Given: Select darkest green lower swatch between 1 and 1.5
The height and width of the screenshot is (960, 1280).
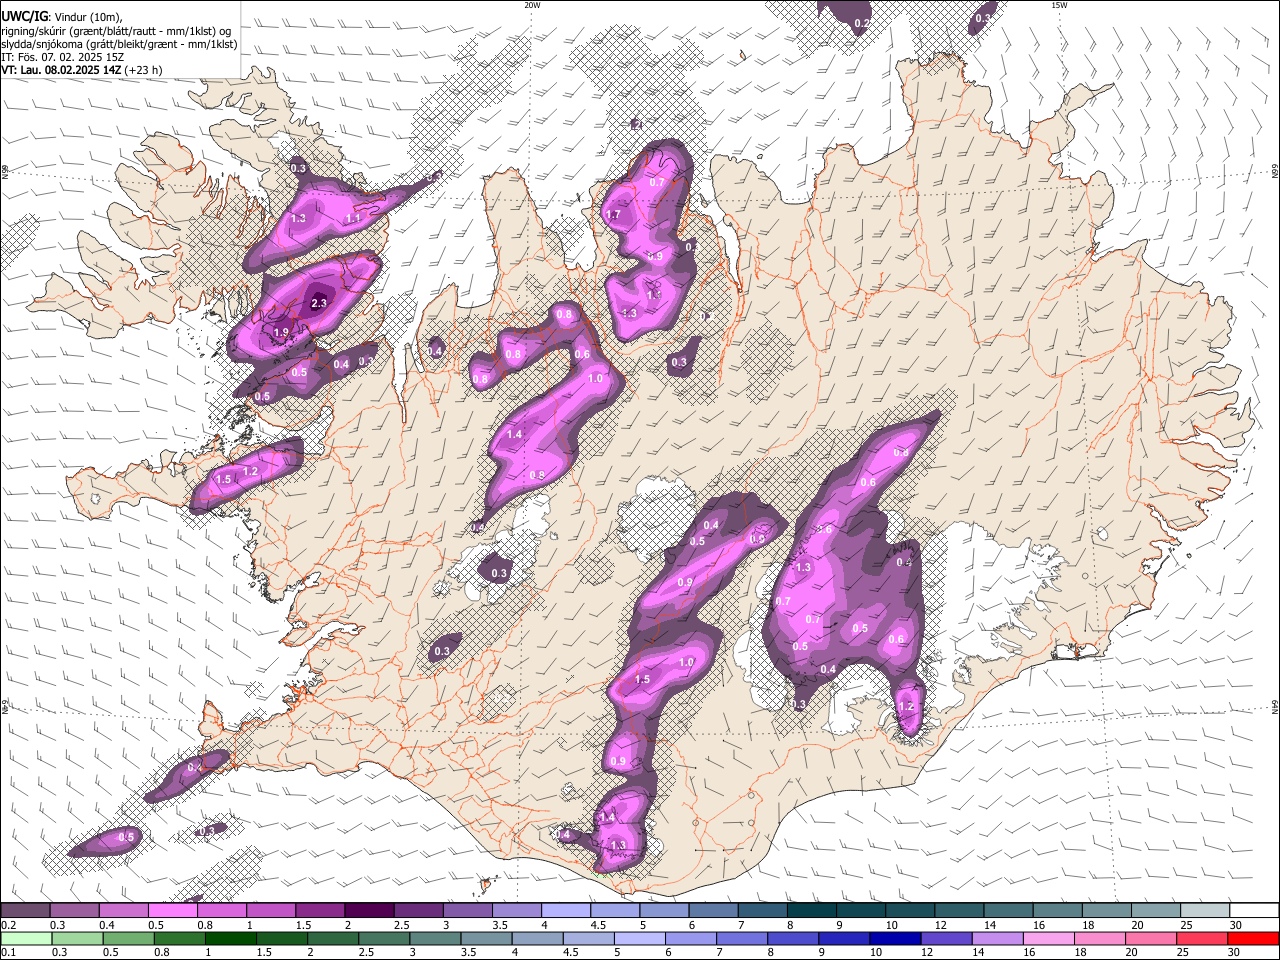Looking at the screenshot, I should [230, 938].
